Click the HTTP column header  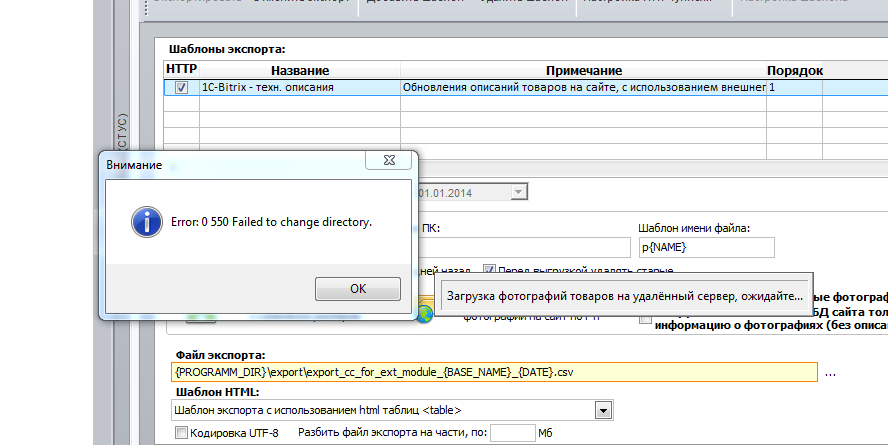tap(181, 69)
